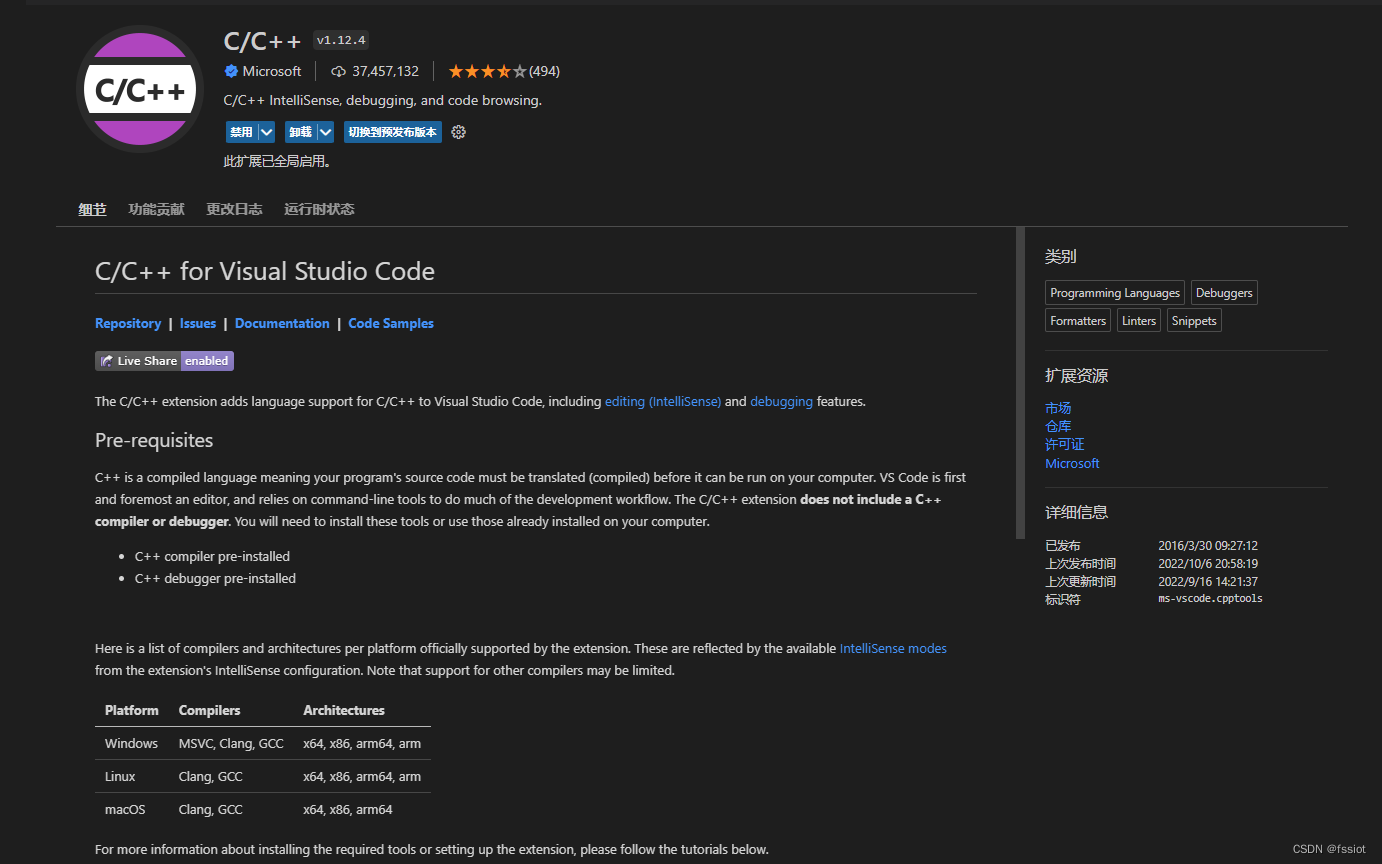Click the Linux row in platform table
This screenshot has width=1382, height=864.
point(263,776)
